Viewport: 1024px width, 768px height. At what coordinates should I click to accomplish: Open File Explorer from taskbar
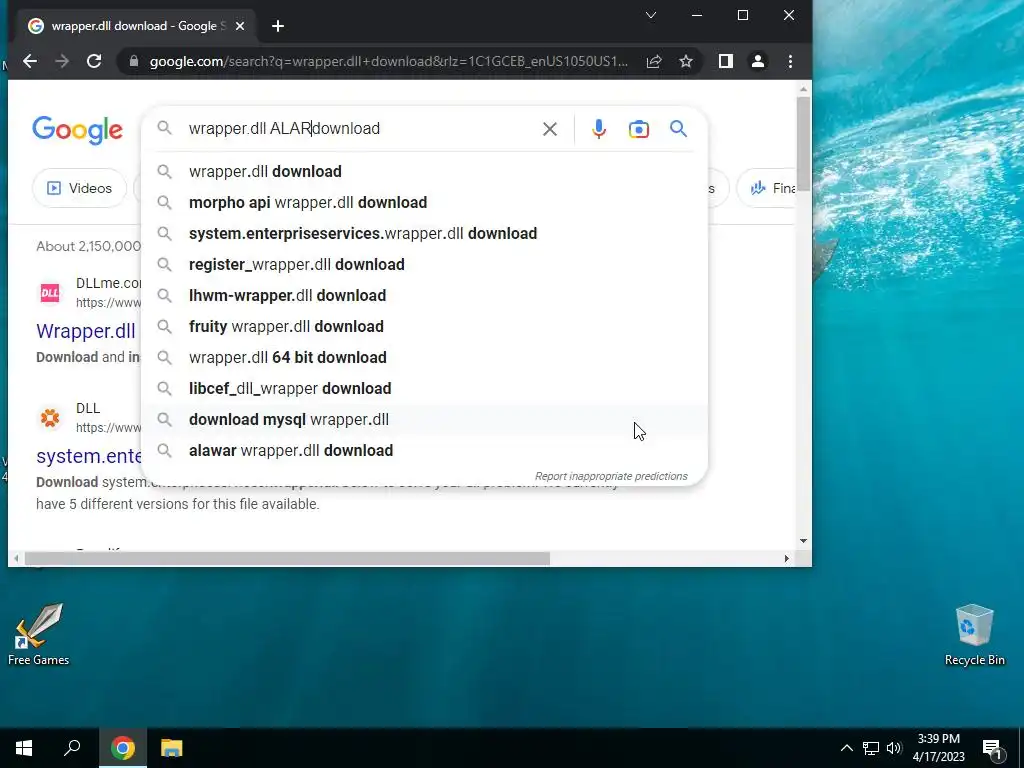click(x=172, y=748)
